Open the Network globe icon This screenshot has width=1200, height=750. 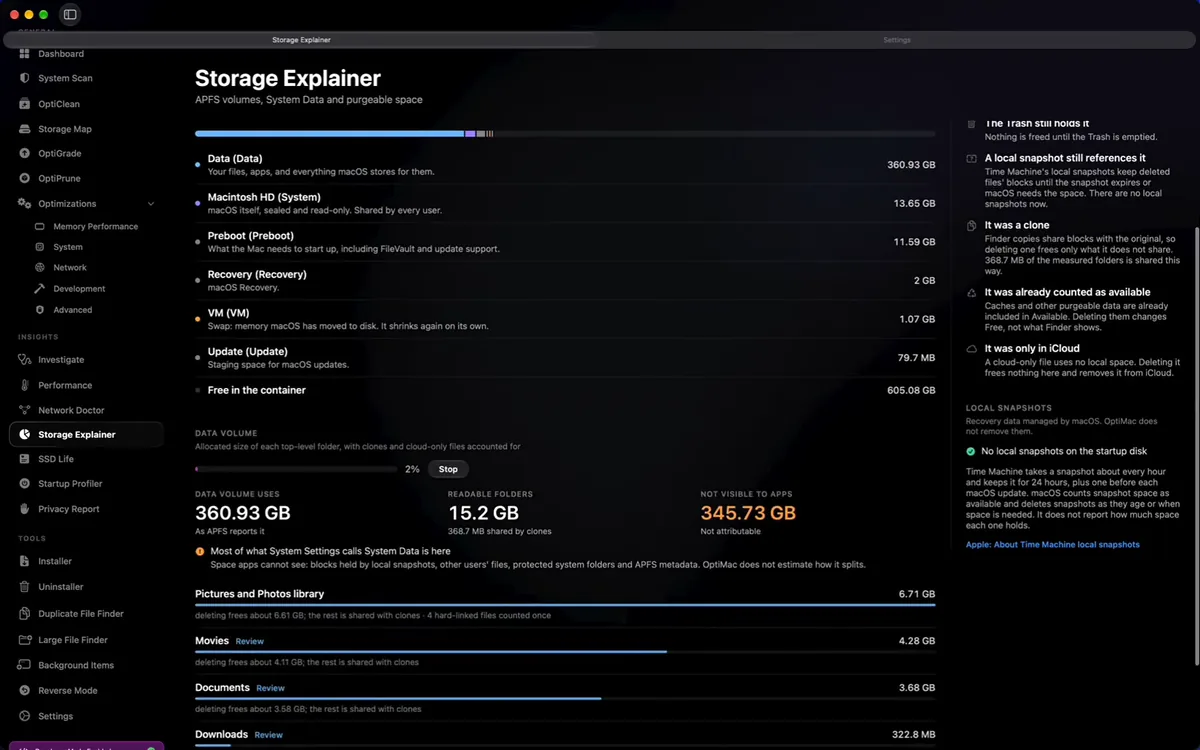(x=40, y=267)
